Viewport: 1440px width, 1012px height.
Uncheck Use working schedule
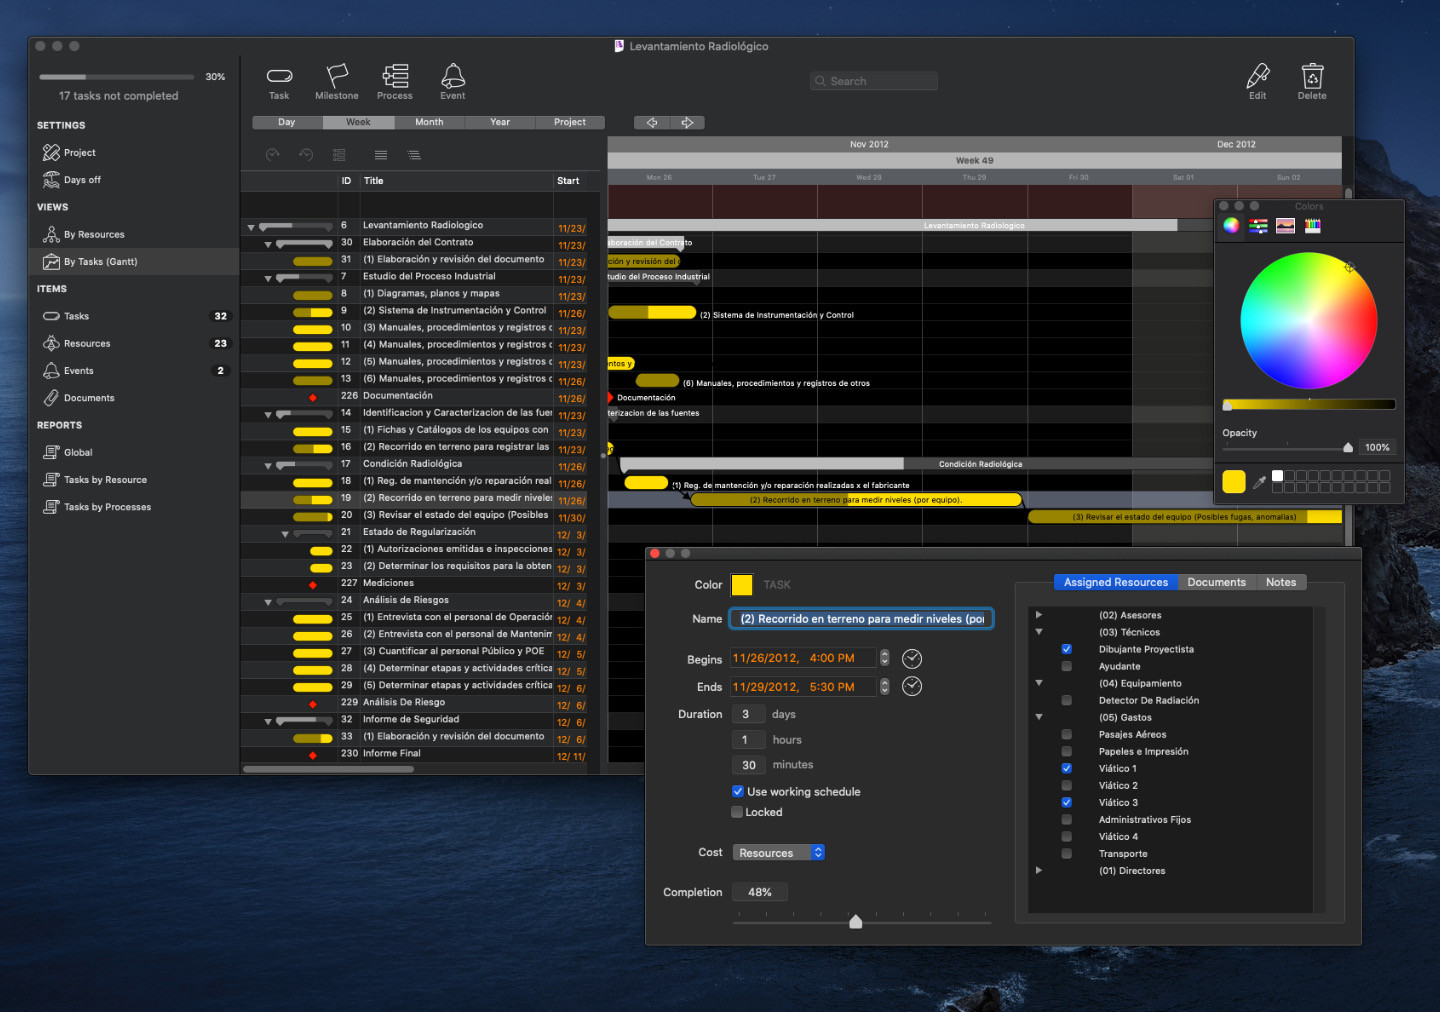(x=738, y=792)
